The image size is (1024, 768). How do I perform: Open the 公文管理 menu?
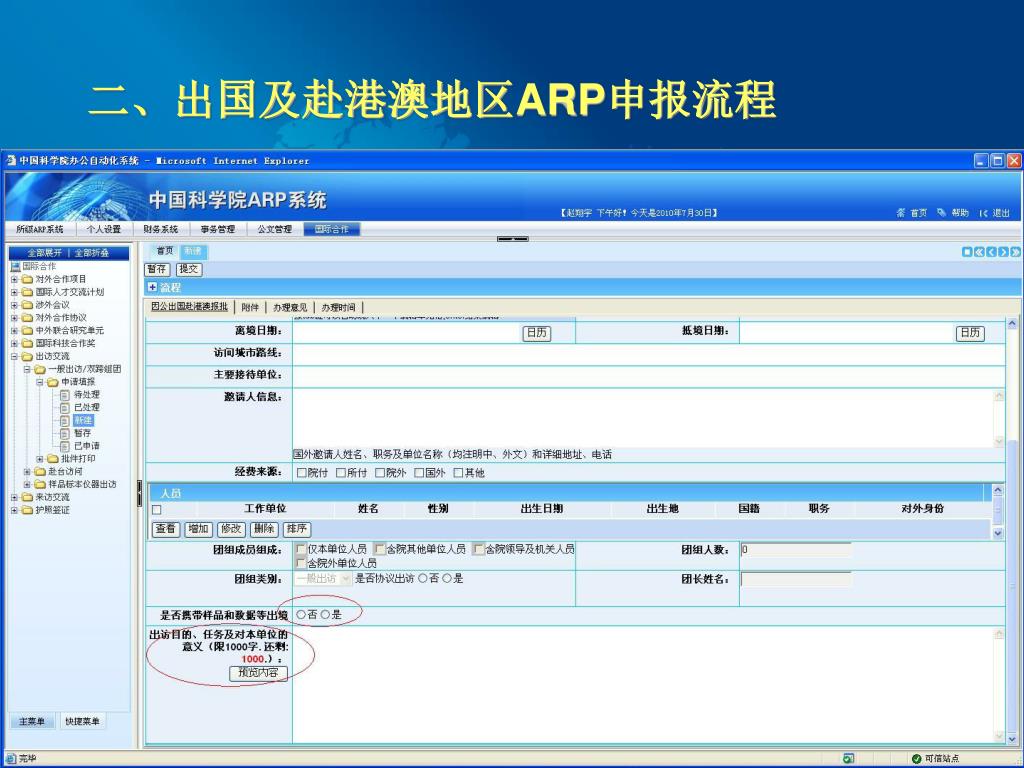pos(274,229)
